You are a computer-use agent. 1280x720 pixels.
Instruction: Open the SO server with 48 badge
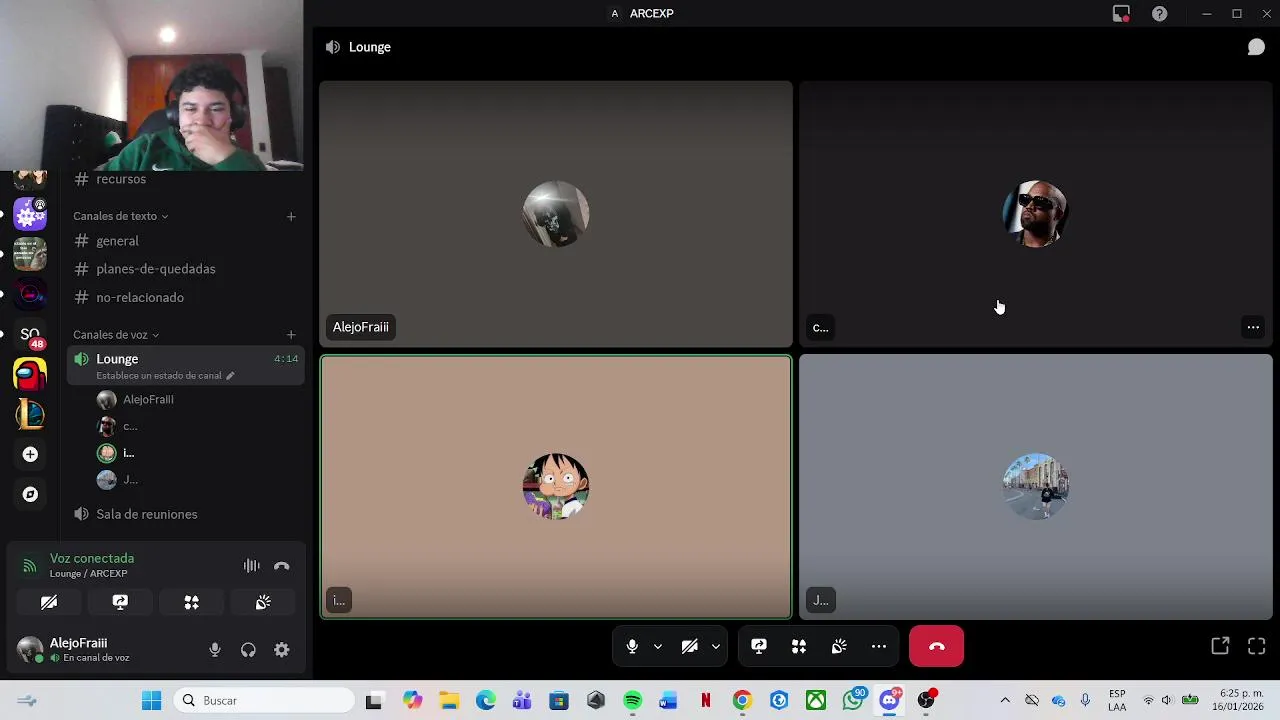tap(30, 335)
